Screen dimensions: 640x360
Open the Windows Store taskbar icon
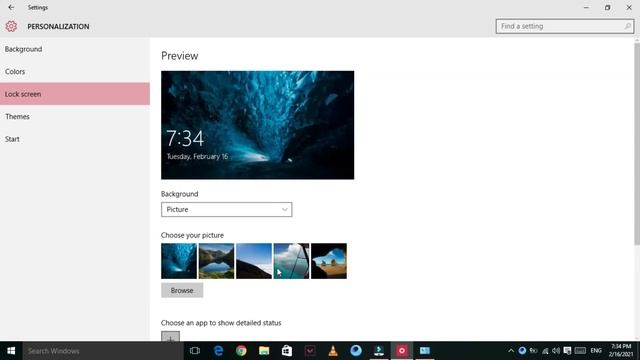tap(287, 351)
